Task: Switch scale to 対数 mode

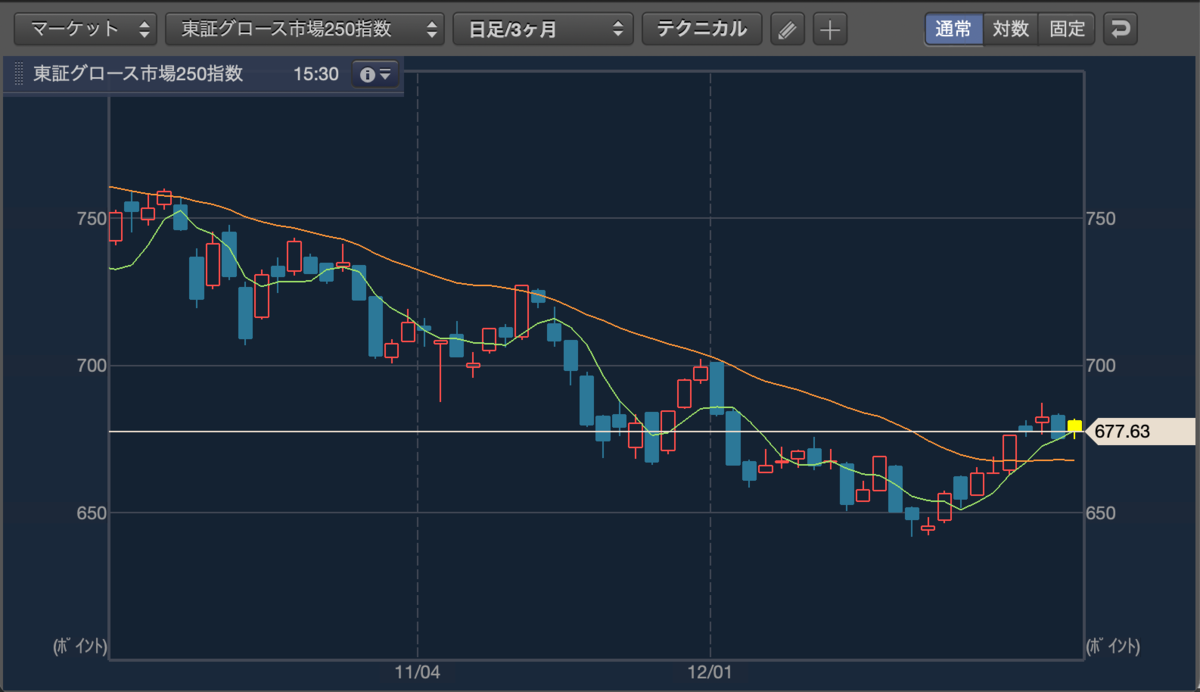Action: point(1010,29)
